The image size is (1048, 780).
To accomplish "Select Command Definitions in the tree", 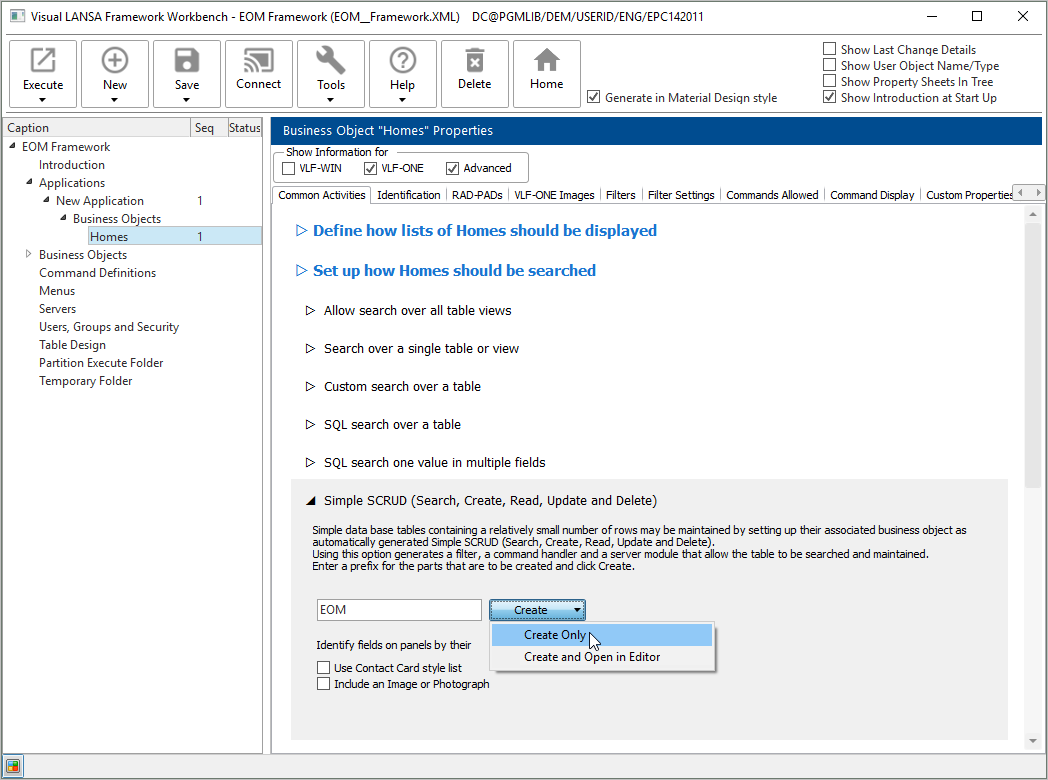I will (98, 273).
